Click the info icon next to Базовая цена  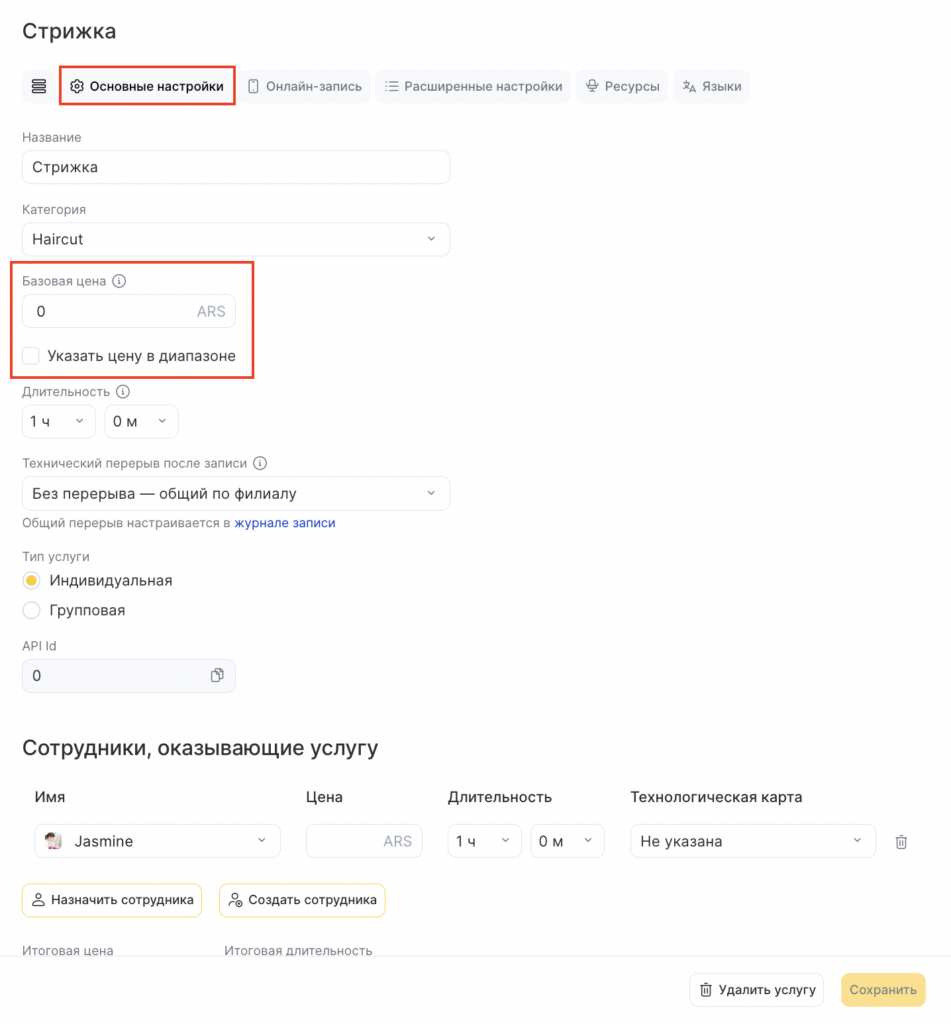tap(119, 281)
